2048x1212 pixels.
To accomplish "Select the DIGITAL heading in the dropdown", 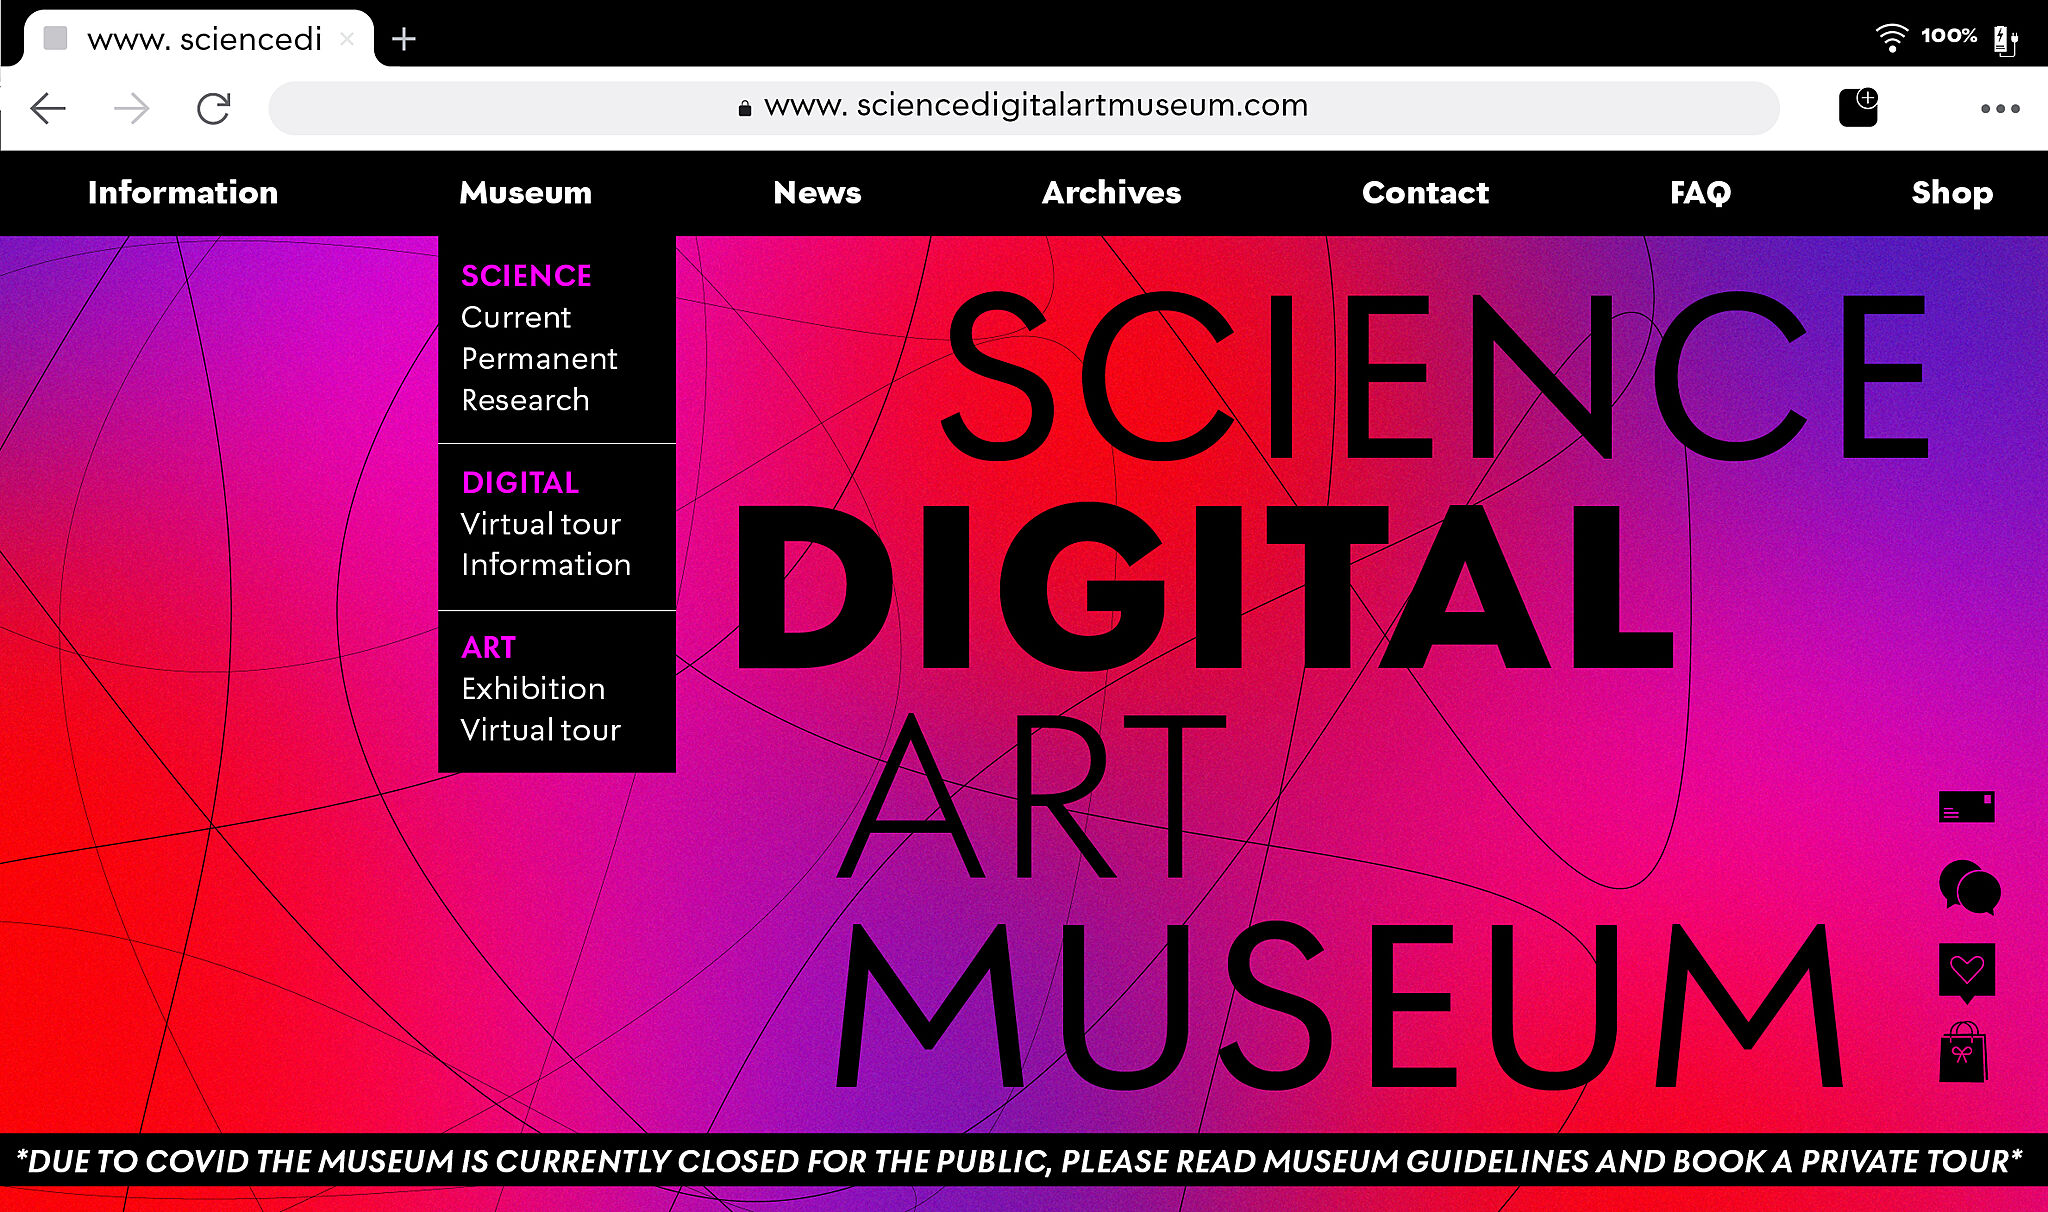I will click(520, 482).
